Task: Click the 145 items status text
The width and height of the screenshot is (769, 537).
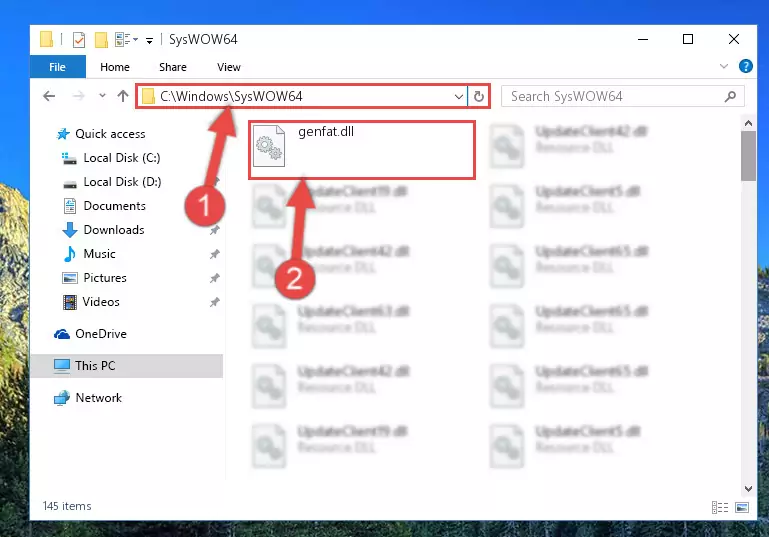Action: click(67, 506)
